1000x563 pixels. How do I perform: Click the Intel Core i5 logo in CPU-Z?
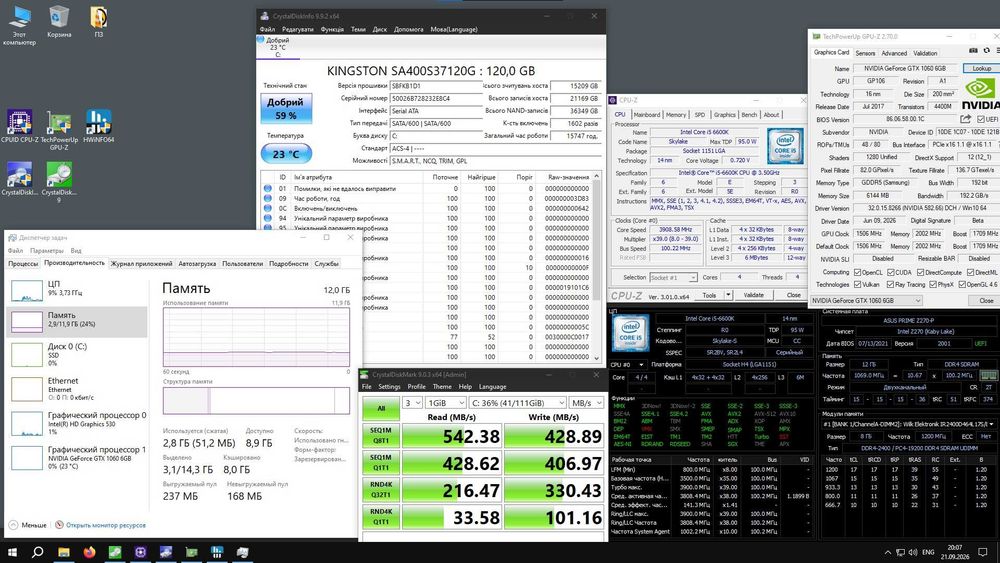pyautogui.click(x=785, y=146)
